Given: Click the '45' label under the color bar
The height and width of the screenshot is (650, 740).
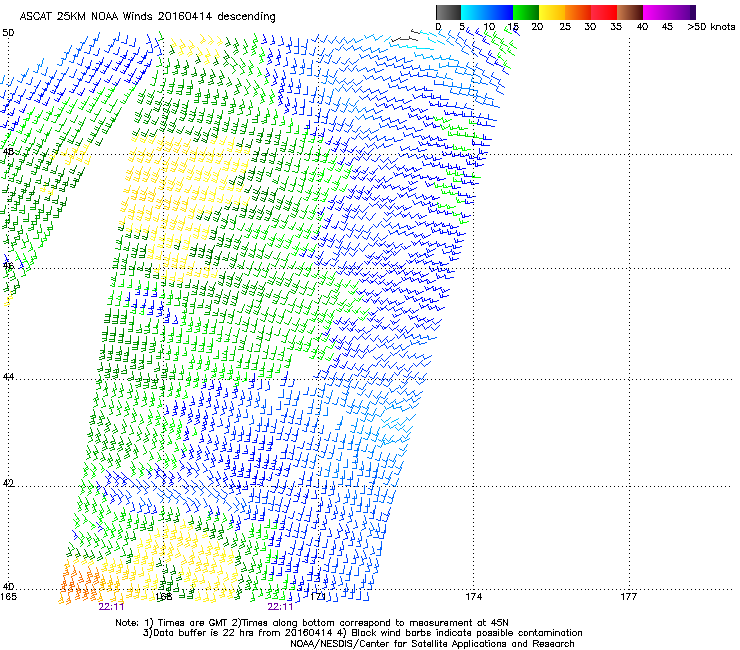Looking at the screenshot, I should click(x=667, y=27).
